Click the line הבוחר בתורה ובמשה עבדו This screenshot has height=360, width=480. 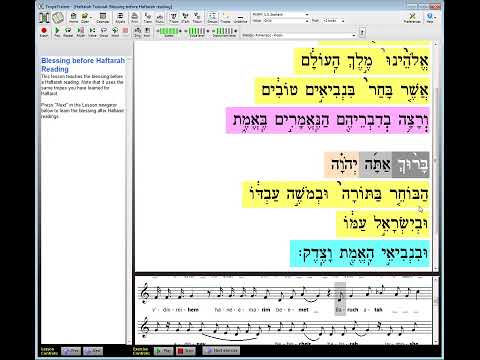[x=336, y=194]
